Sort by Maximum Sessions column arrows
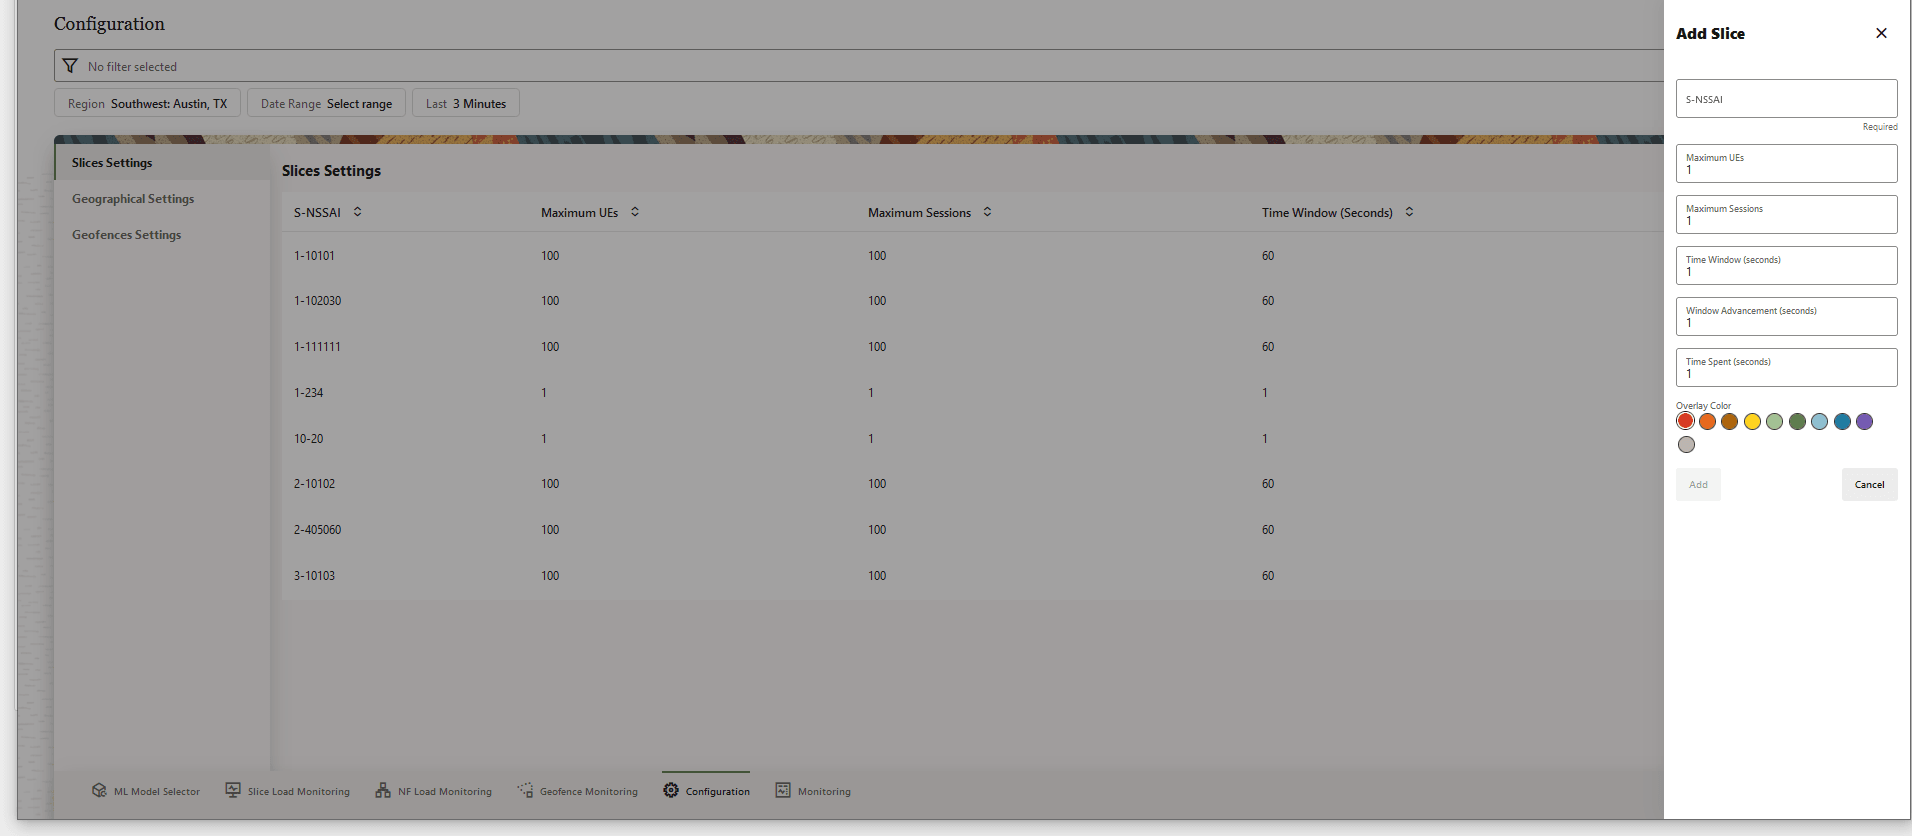 [x=987, y=212]
